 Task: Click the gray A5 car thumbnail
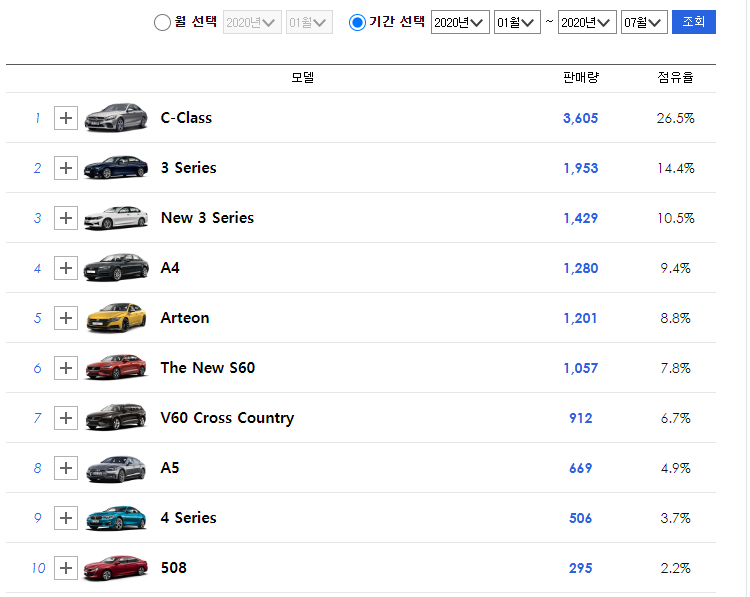pos(116,469)
